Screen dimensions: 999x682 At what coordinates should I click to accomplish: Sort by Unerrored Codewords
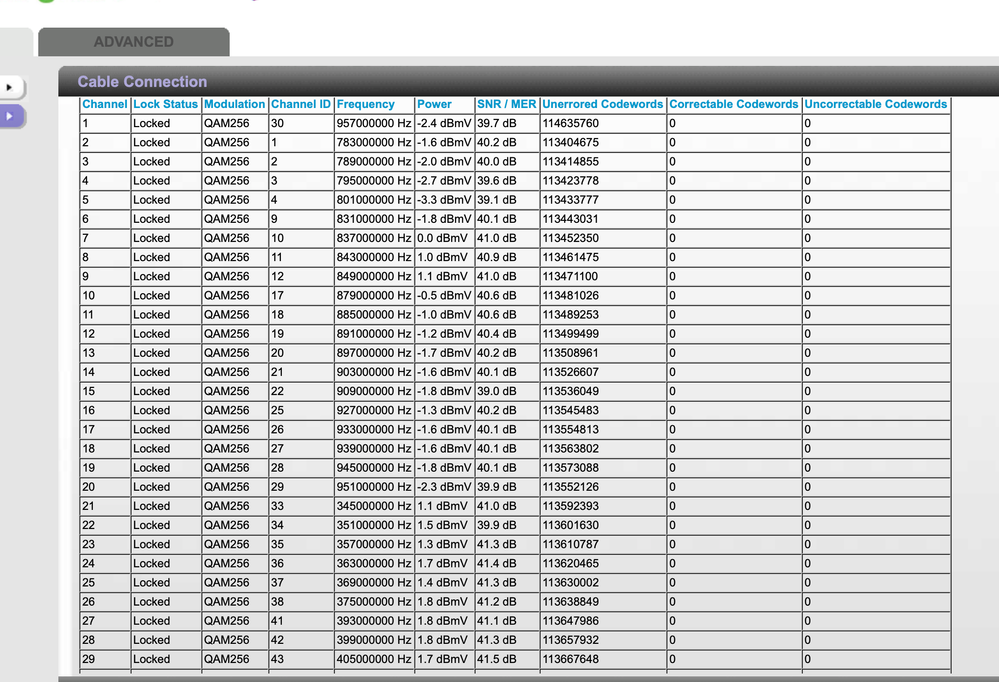pyautogui.click(x=602, y=104)
